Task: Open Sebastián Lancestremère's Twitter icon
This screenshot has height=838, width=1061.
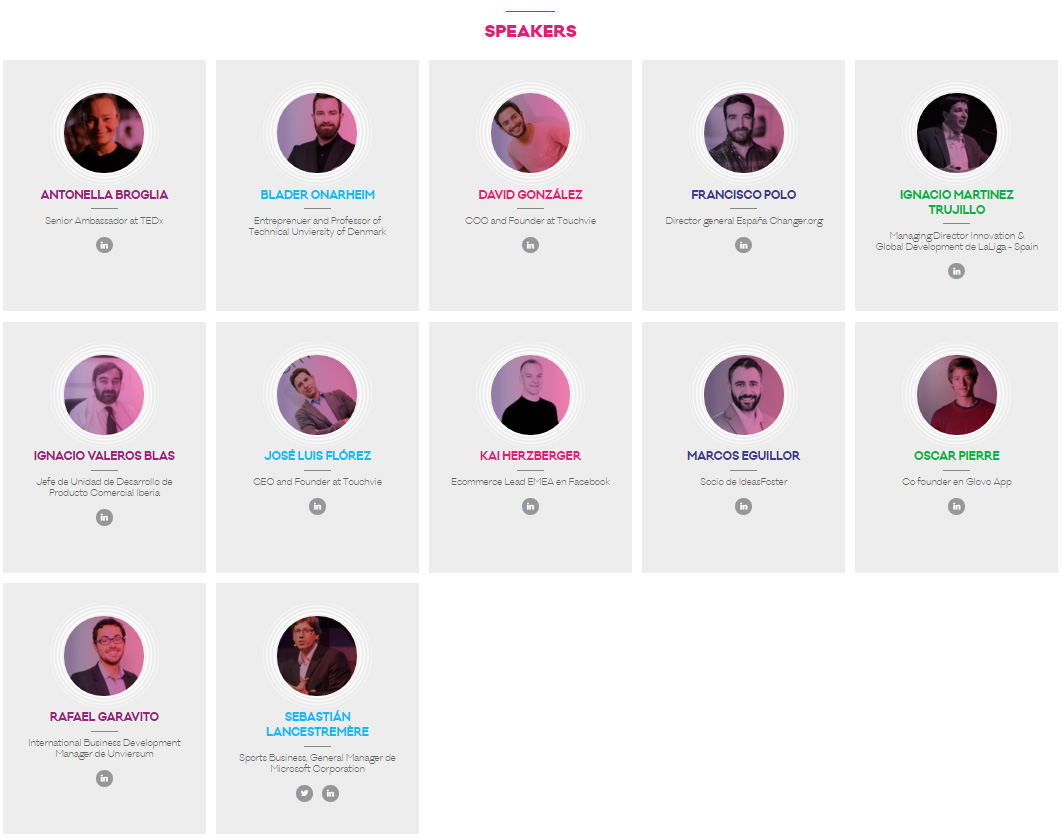Action: coord(304,793)
